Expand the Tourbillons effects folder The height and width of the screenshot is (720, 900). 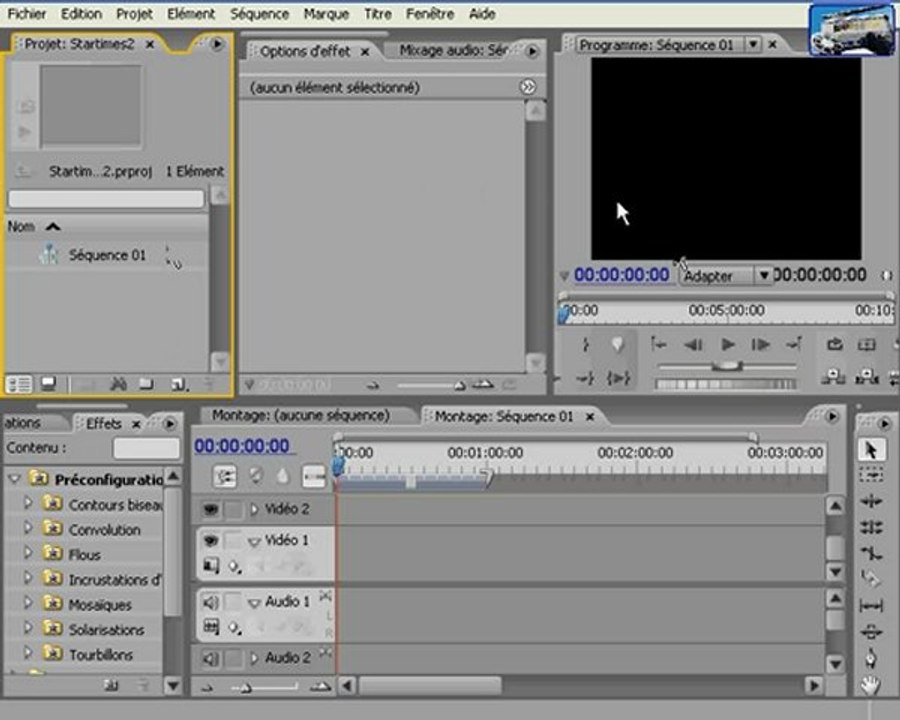pyautogui.click(x=28, y=653)
